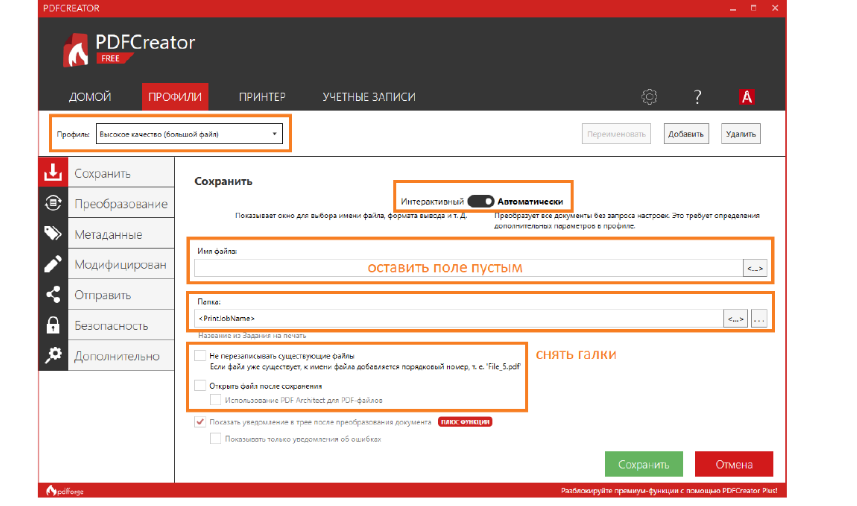Switch to the ПРИНТЕР tab
The height and width of the screenshot is (506, 857).
[x=262, y=97]
